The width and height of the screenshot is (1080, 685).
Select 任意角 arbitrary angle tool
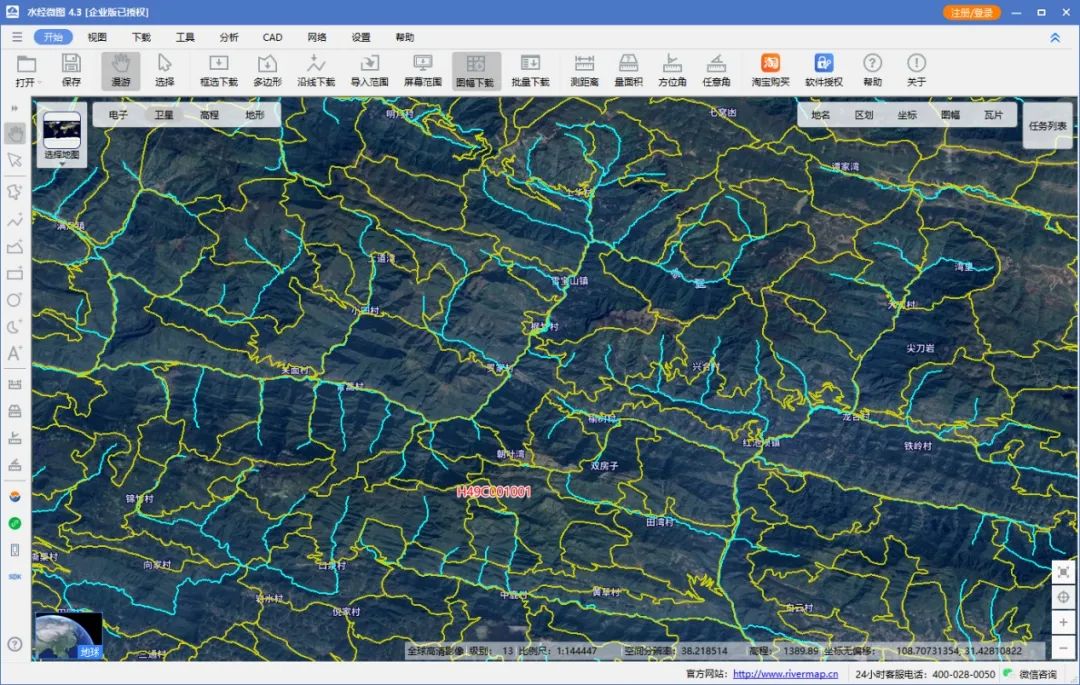[716, 71]
